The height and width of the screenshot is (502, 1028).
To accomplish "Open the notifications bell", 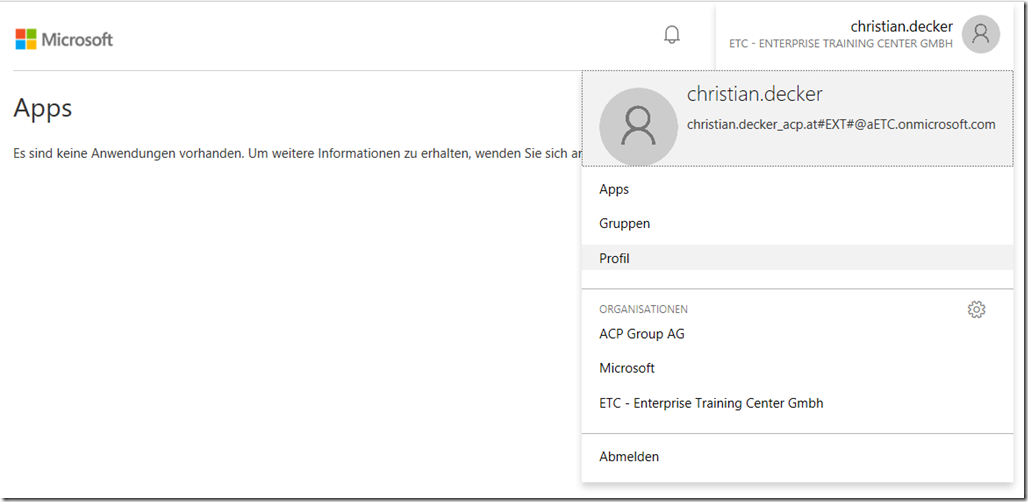I will click(x=672, y=35).
